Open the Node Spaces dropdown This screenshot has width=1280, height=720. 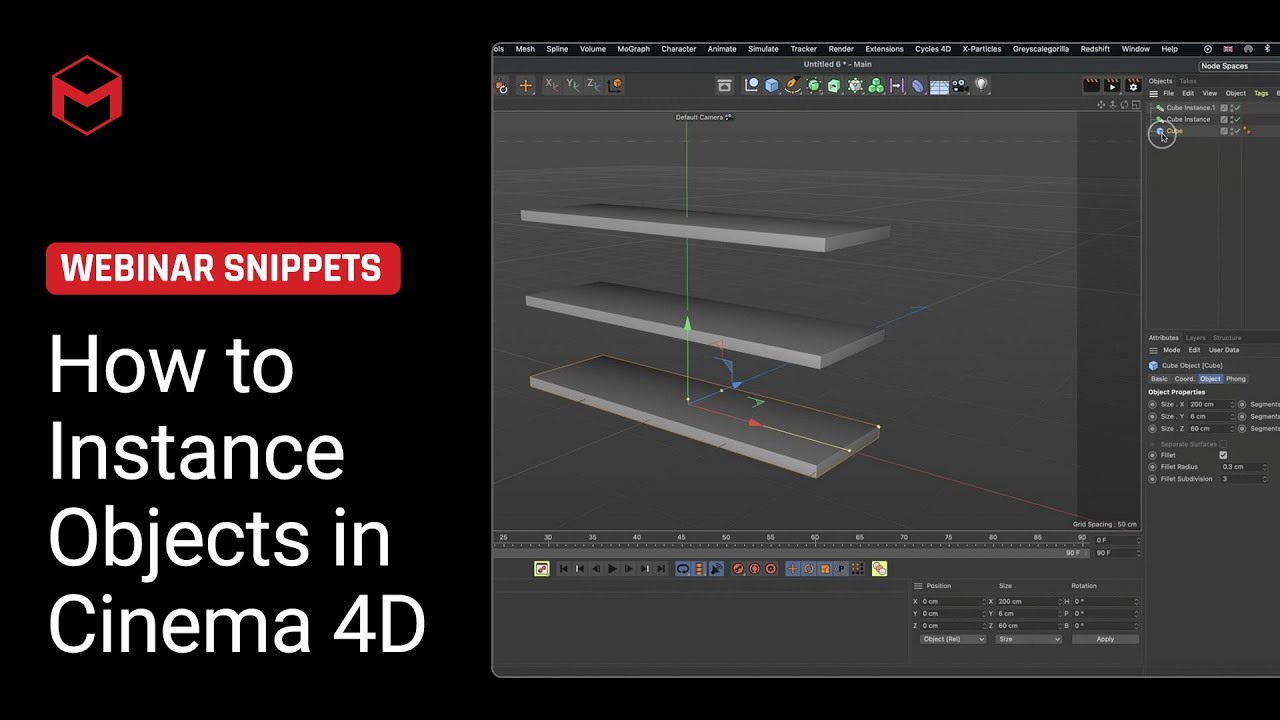tap(1239, 66)
